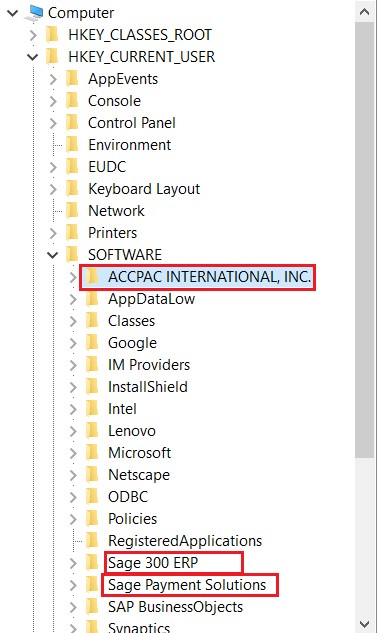Expand the Netscape key
The image size is (377, 633).
click(73, 475)
